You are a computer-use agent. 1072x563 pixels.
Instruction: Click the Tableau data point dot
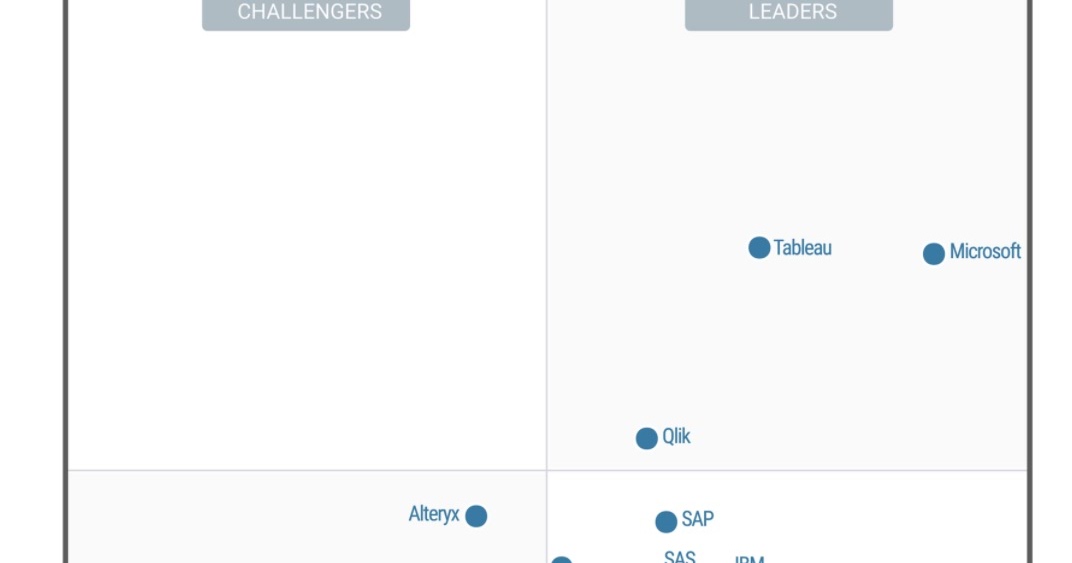click(x=759, y=248)
